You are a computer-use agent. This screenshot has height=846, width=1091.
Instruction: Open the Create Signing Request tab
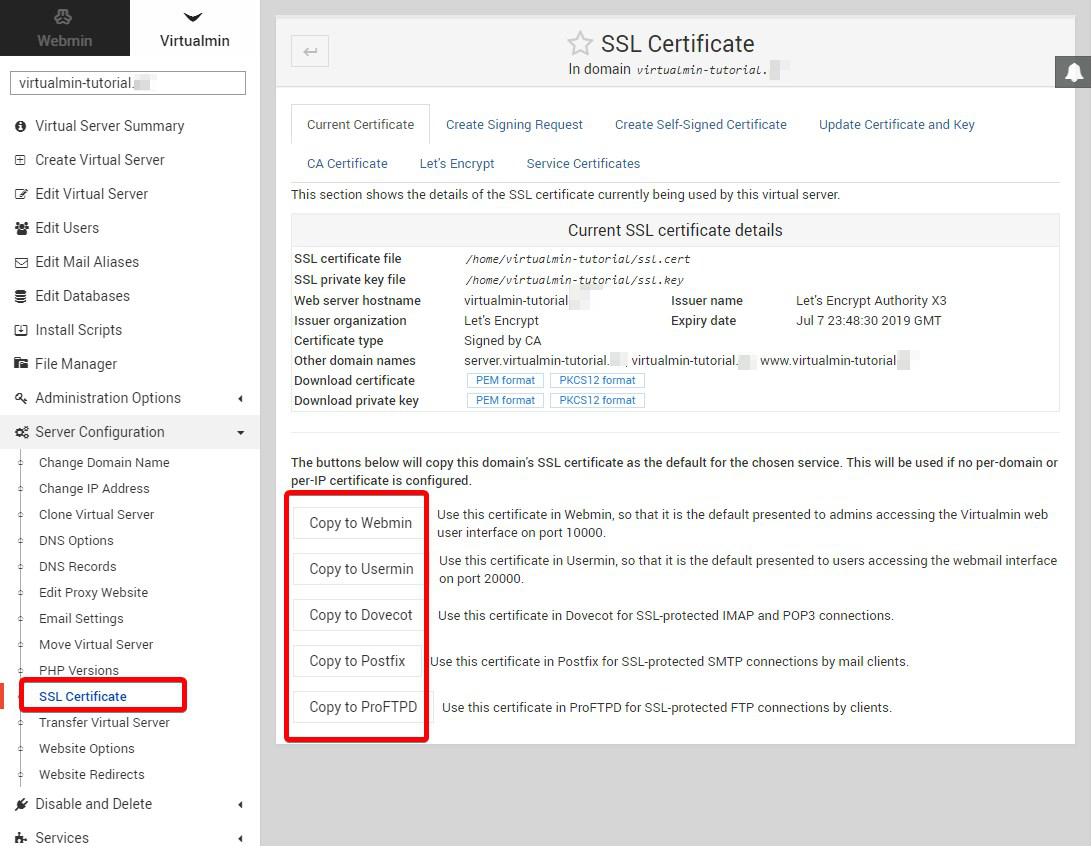coord(514,125)
